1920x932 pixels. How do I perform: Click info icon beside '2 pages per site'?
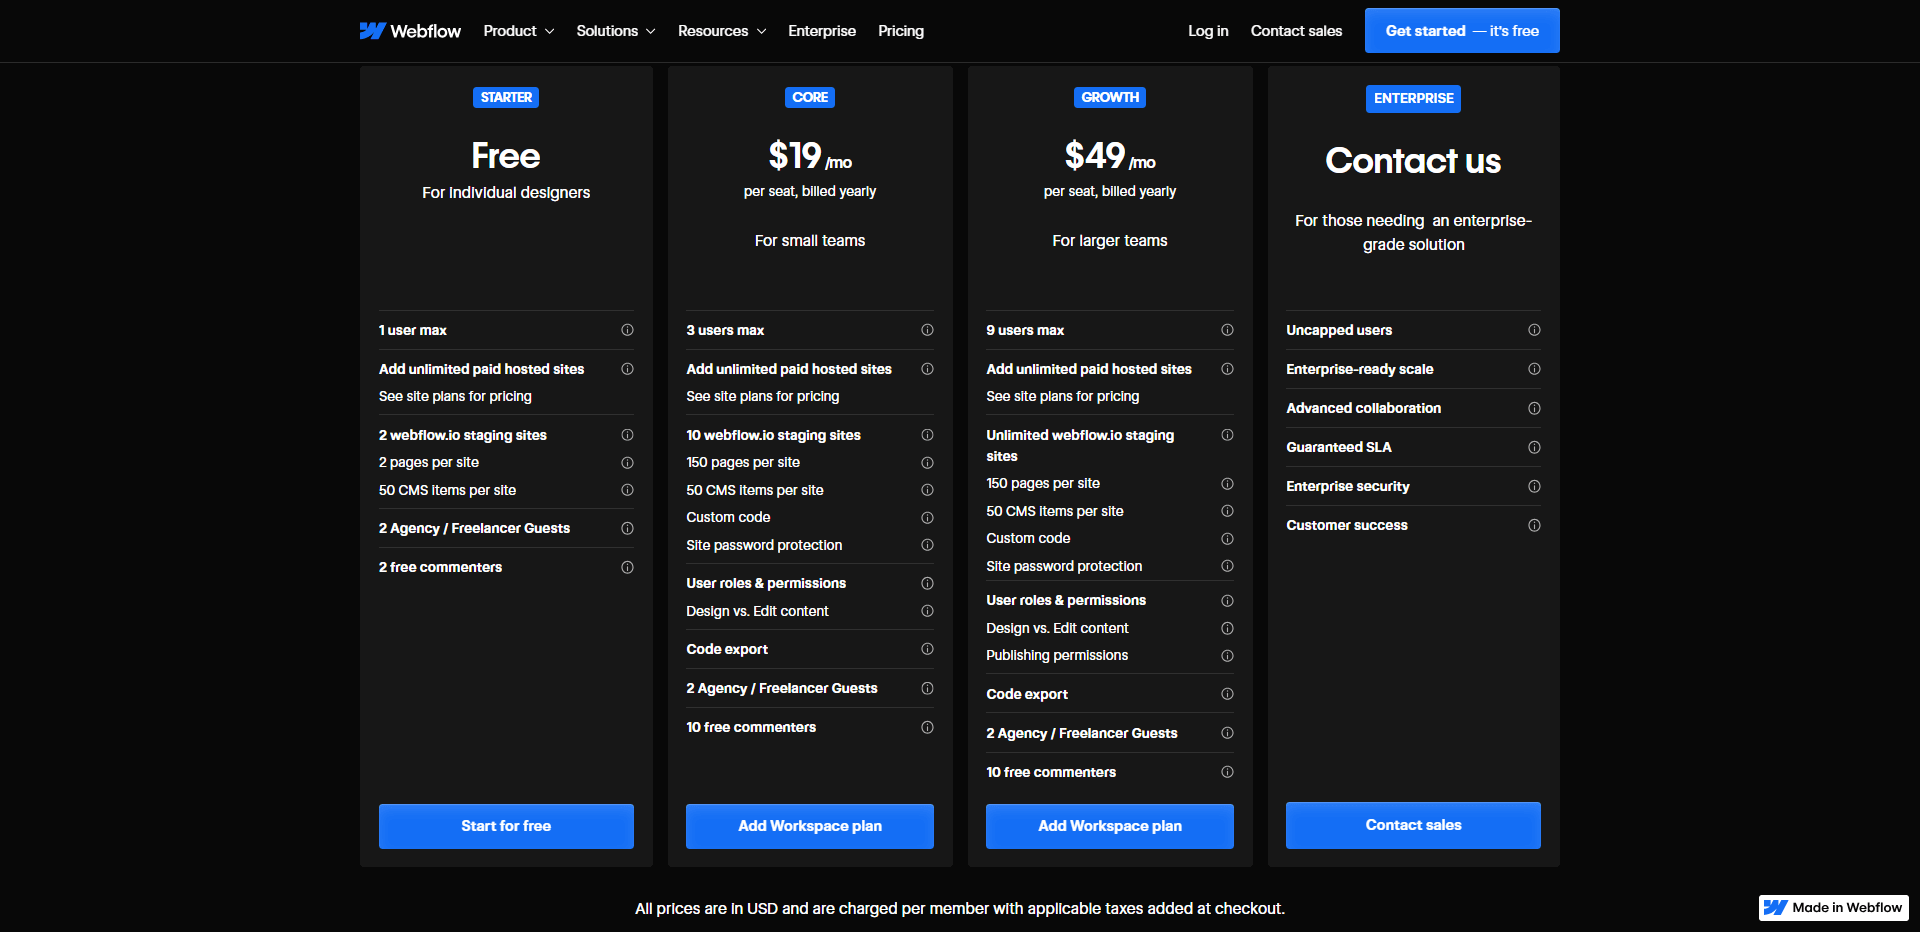coord(627,463)
